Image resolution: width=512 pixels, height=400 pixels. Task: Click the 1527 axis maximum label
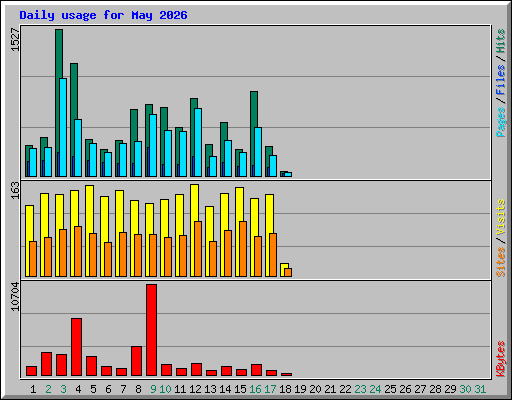15,40
